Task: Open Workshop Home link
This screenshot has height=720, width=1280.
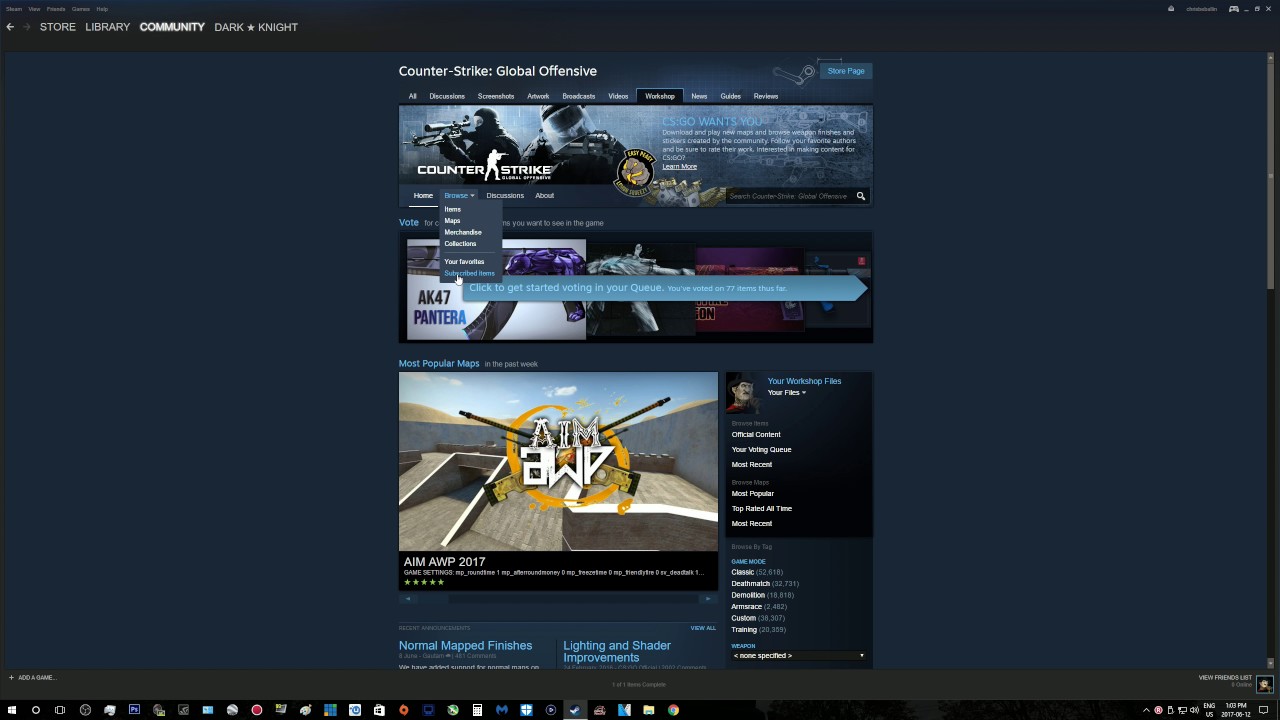Action: 423,196
